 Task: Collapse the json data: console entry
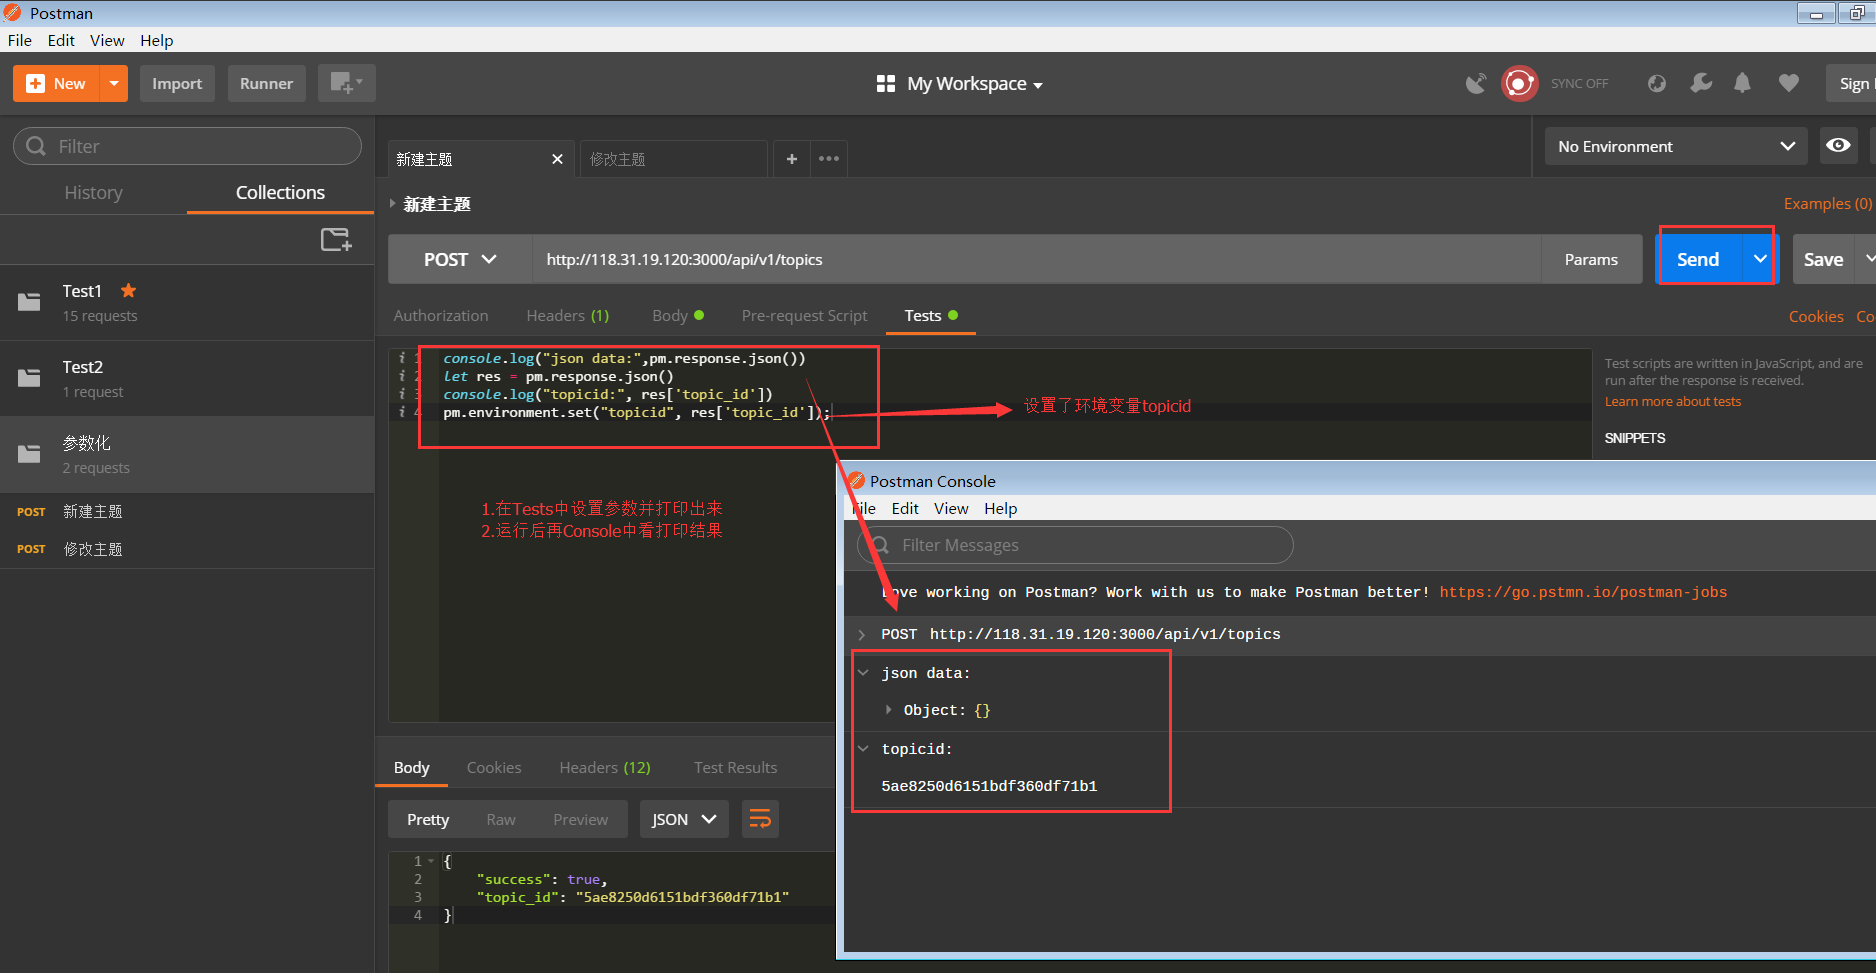(863, 673)
